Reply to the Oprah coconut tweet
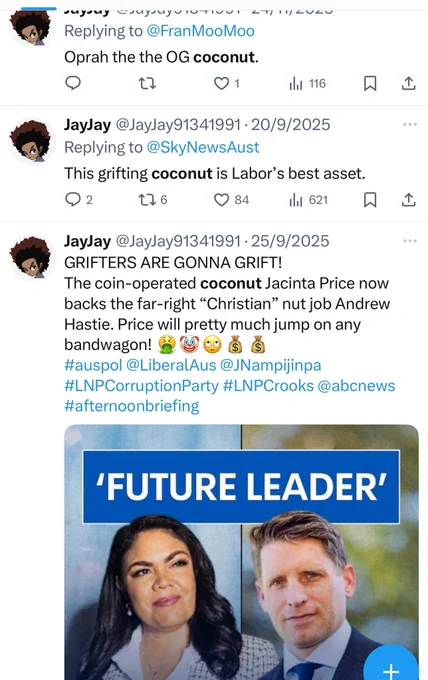 click(x=73, y=82)
